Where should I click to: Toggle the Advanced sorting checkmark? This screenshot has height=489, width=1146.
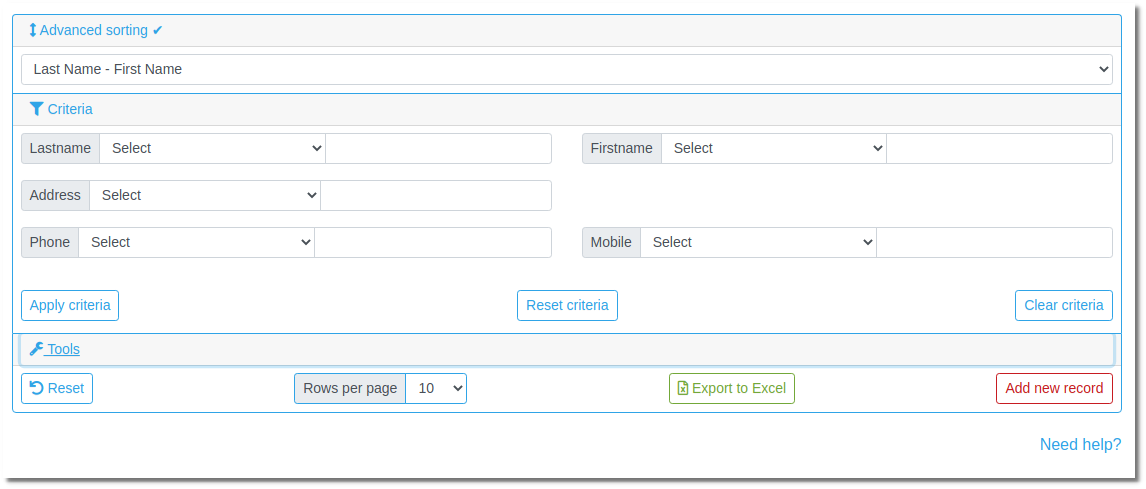tap(157, 31)
